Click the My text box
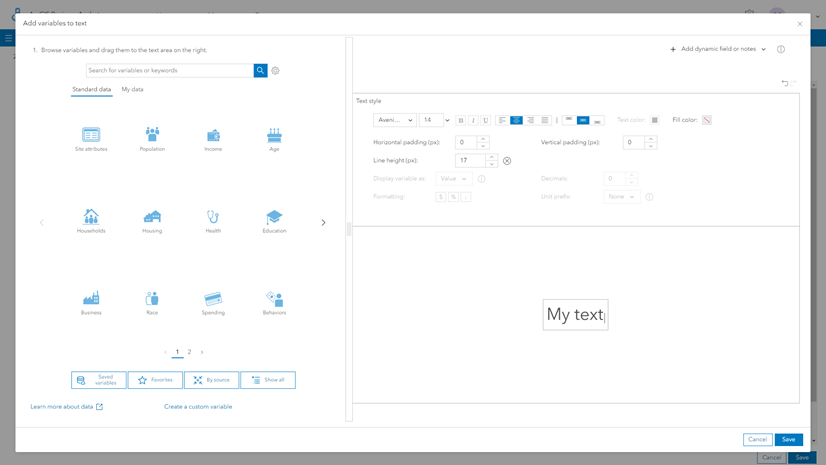 pyautogui.click(x=575, y=315)
